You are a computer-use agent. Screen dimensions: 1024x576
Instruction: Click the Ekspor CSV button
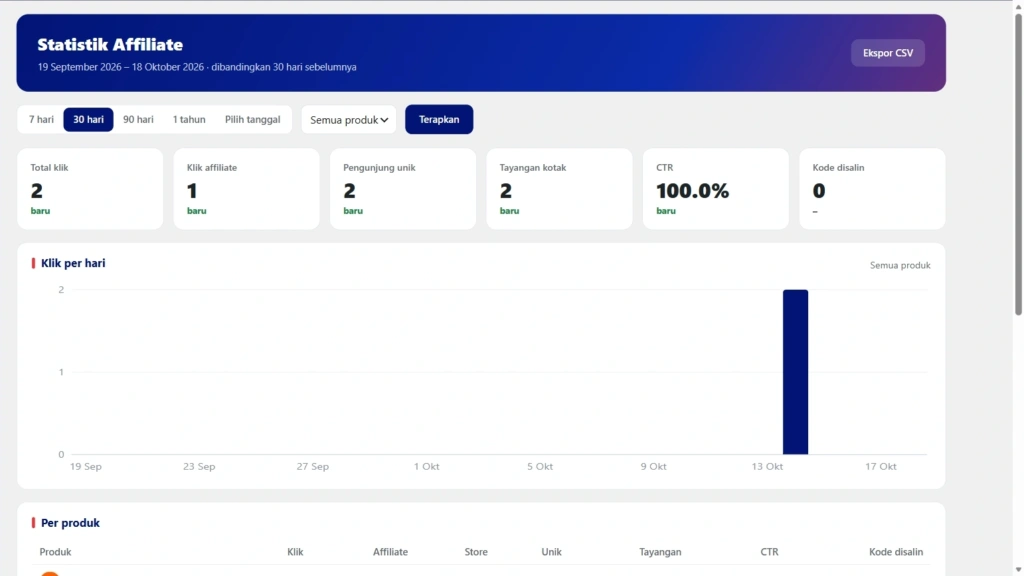click(888, 53)
